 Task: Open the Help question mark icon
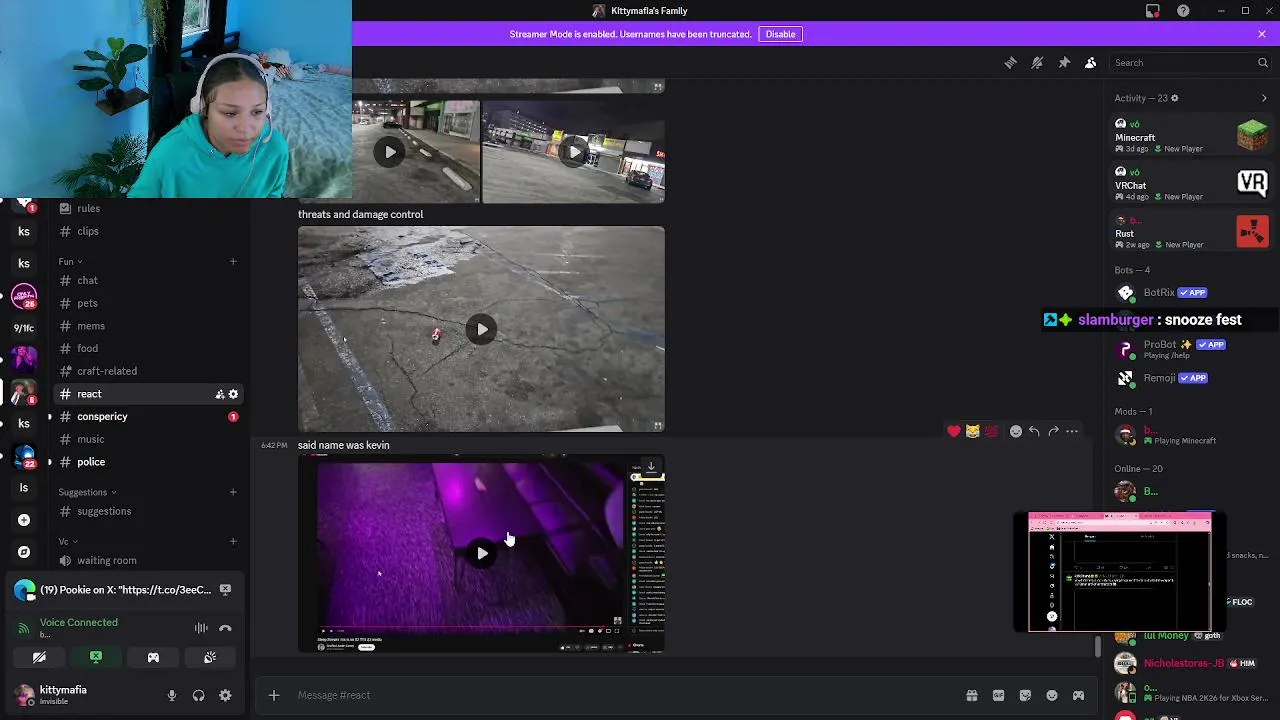1183,11
